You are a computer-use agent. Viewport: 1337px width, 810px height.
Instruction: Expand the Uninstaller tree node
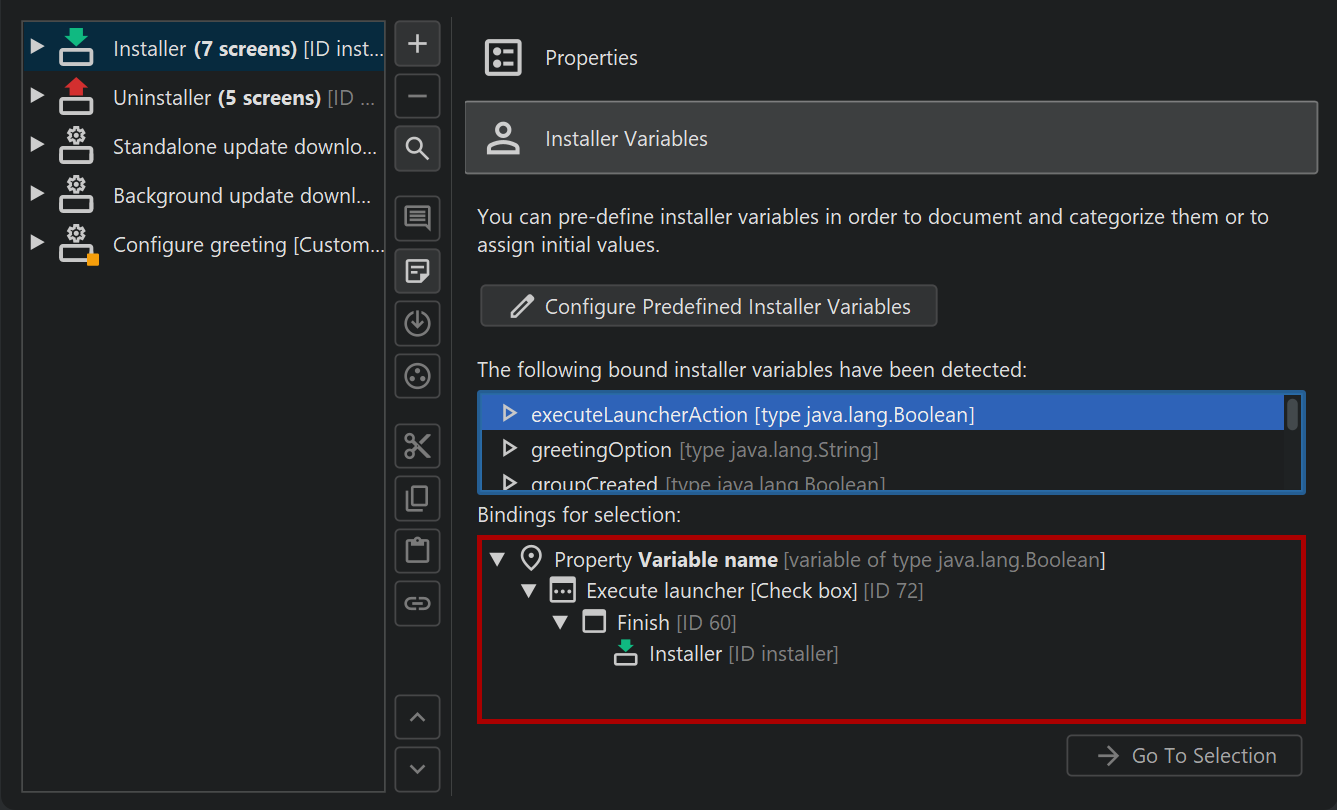coord(37,95)
